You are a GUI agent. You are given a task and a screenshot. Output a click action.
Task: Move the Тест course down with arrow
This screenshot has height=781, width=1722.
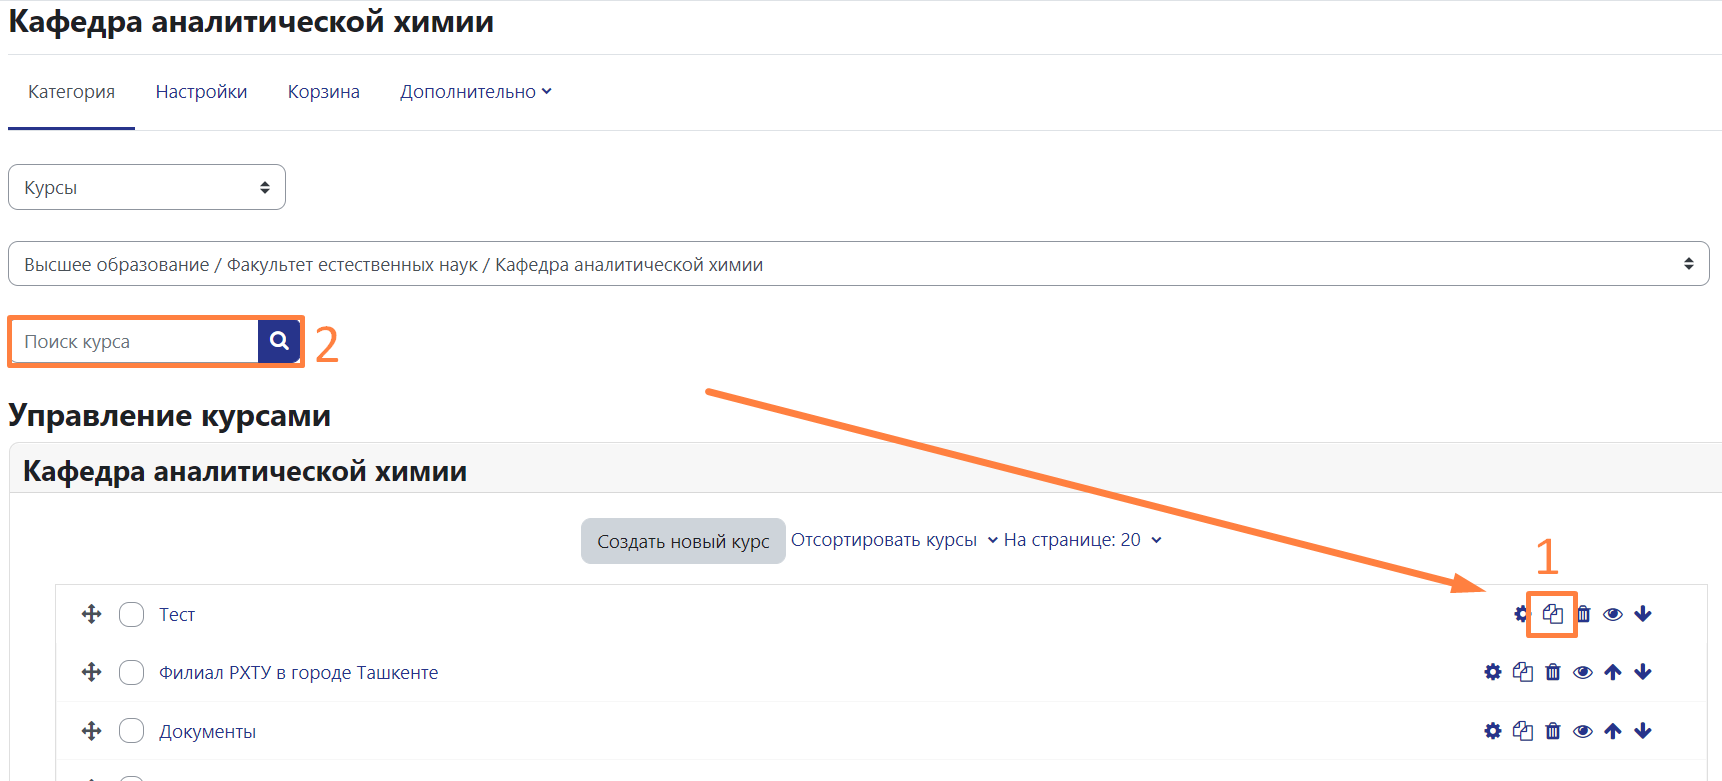tap(1643, 614)
